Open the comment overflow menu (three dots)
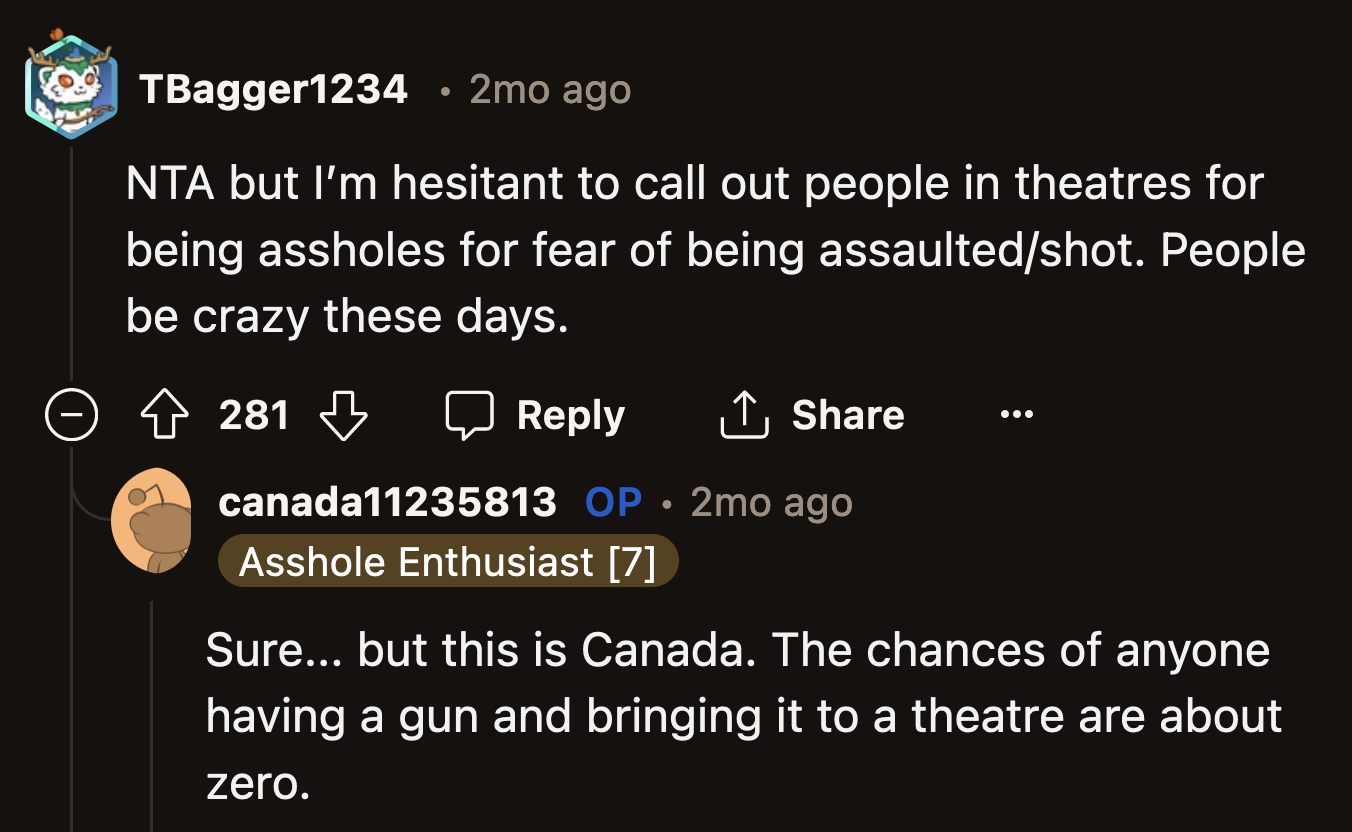Image resolution: width=1352 pixels, height=832 pixels. 1016,414
